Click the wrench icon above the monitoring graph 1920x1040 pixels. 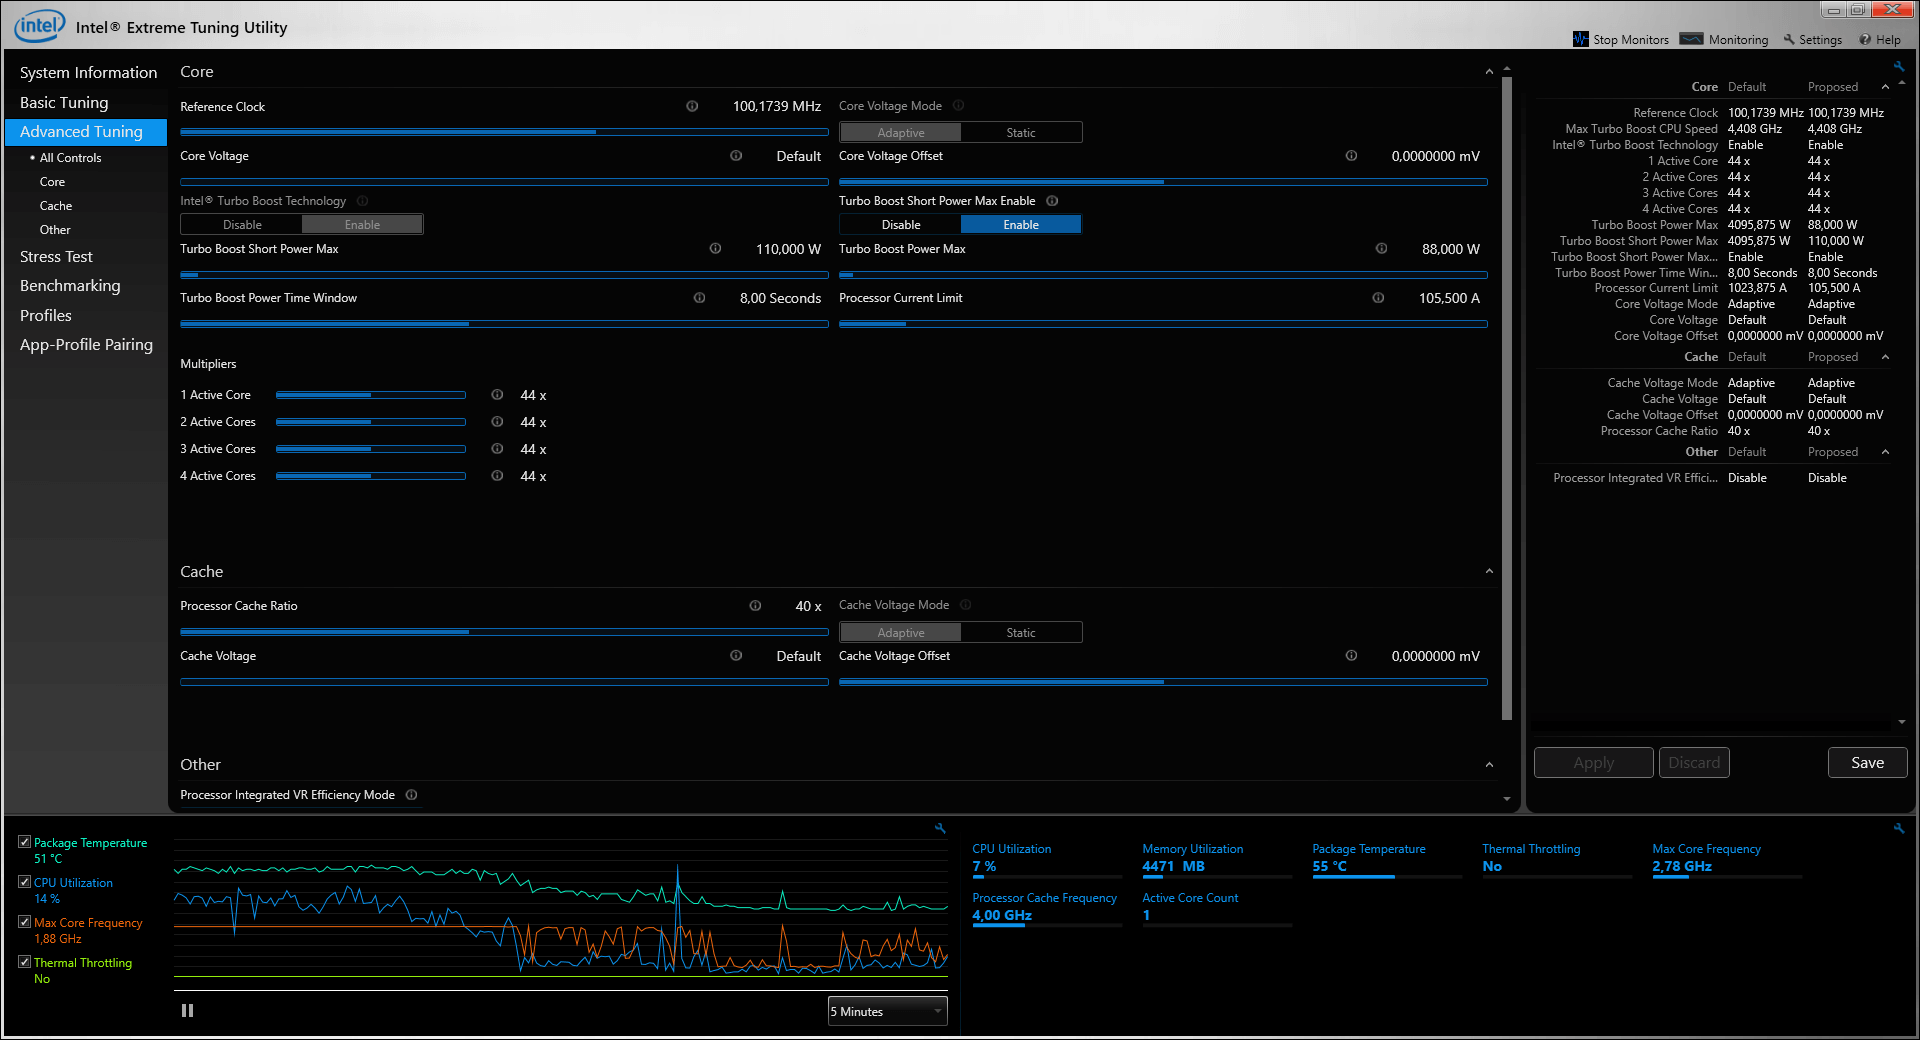click(x=940, y=828)
